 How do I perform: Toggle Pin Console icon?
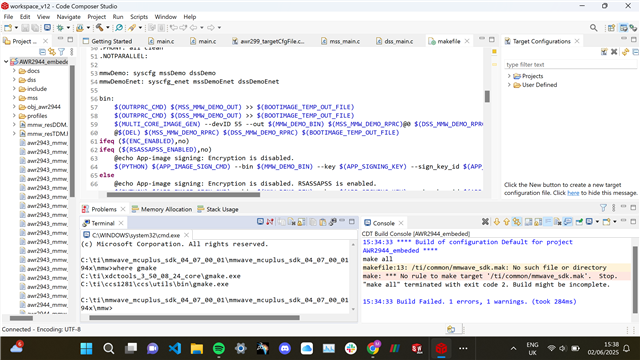(x=579, y=222)
